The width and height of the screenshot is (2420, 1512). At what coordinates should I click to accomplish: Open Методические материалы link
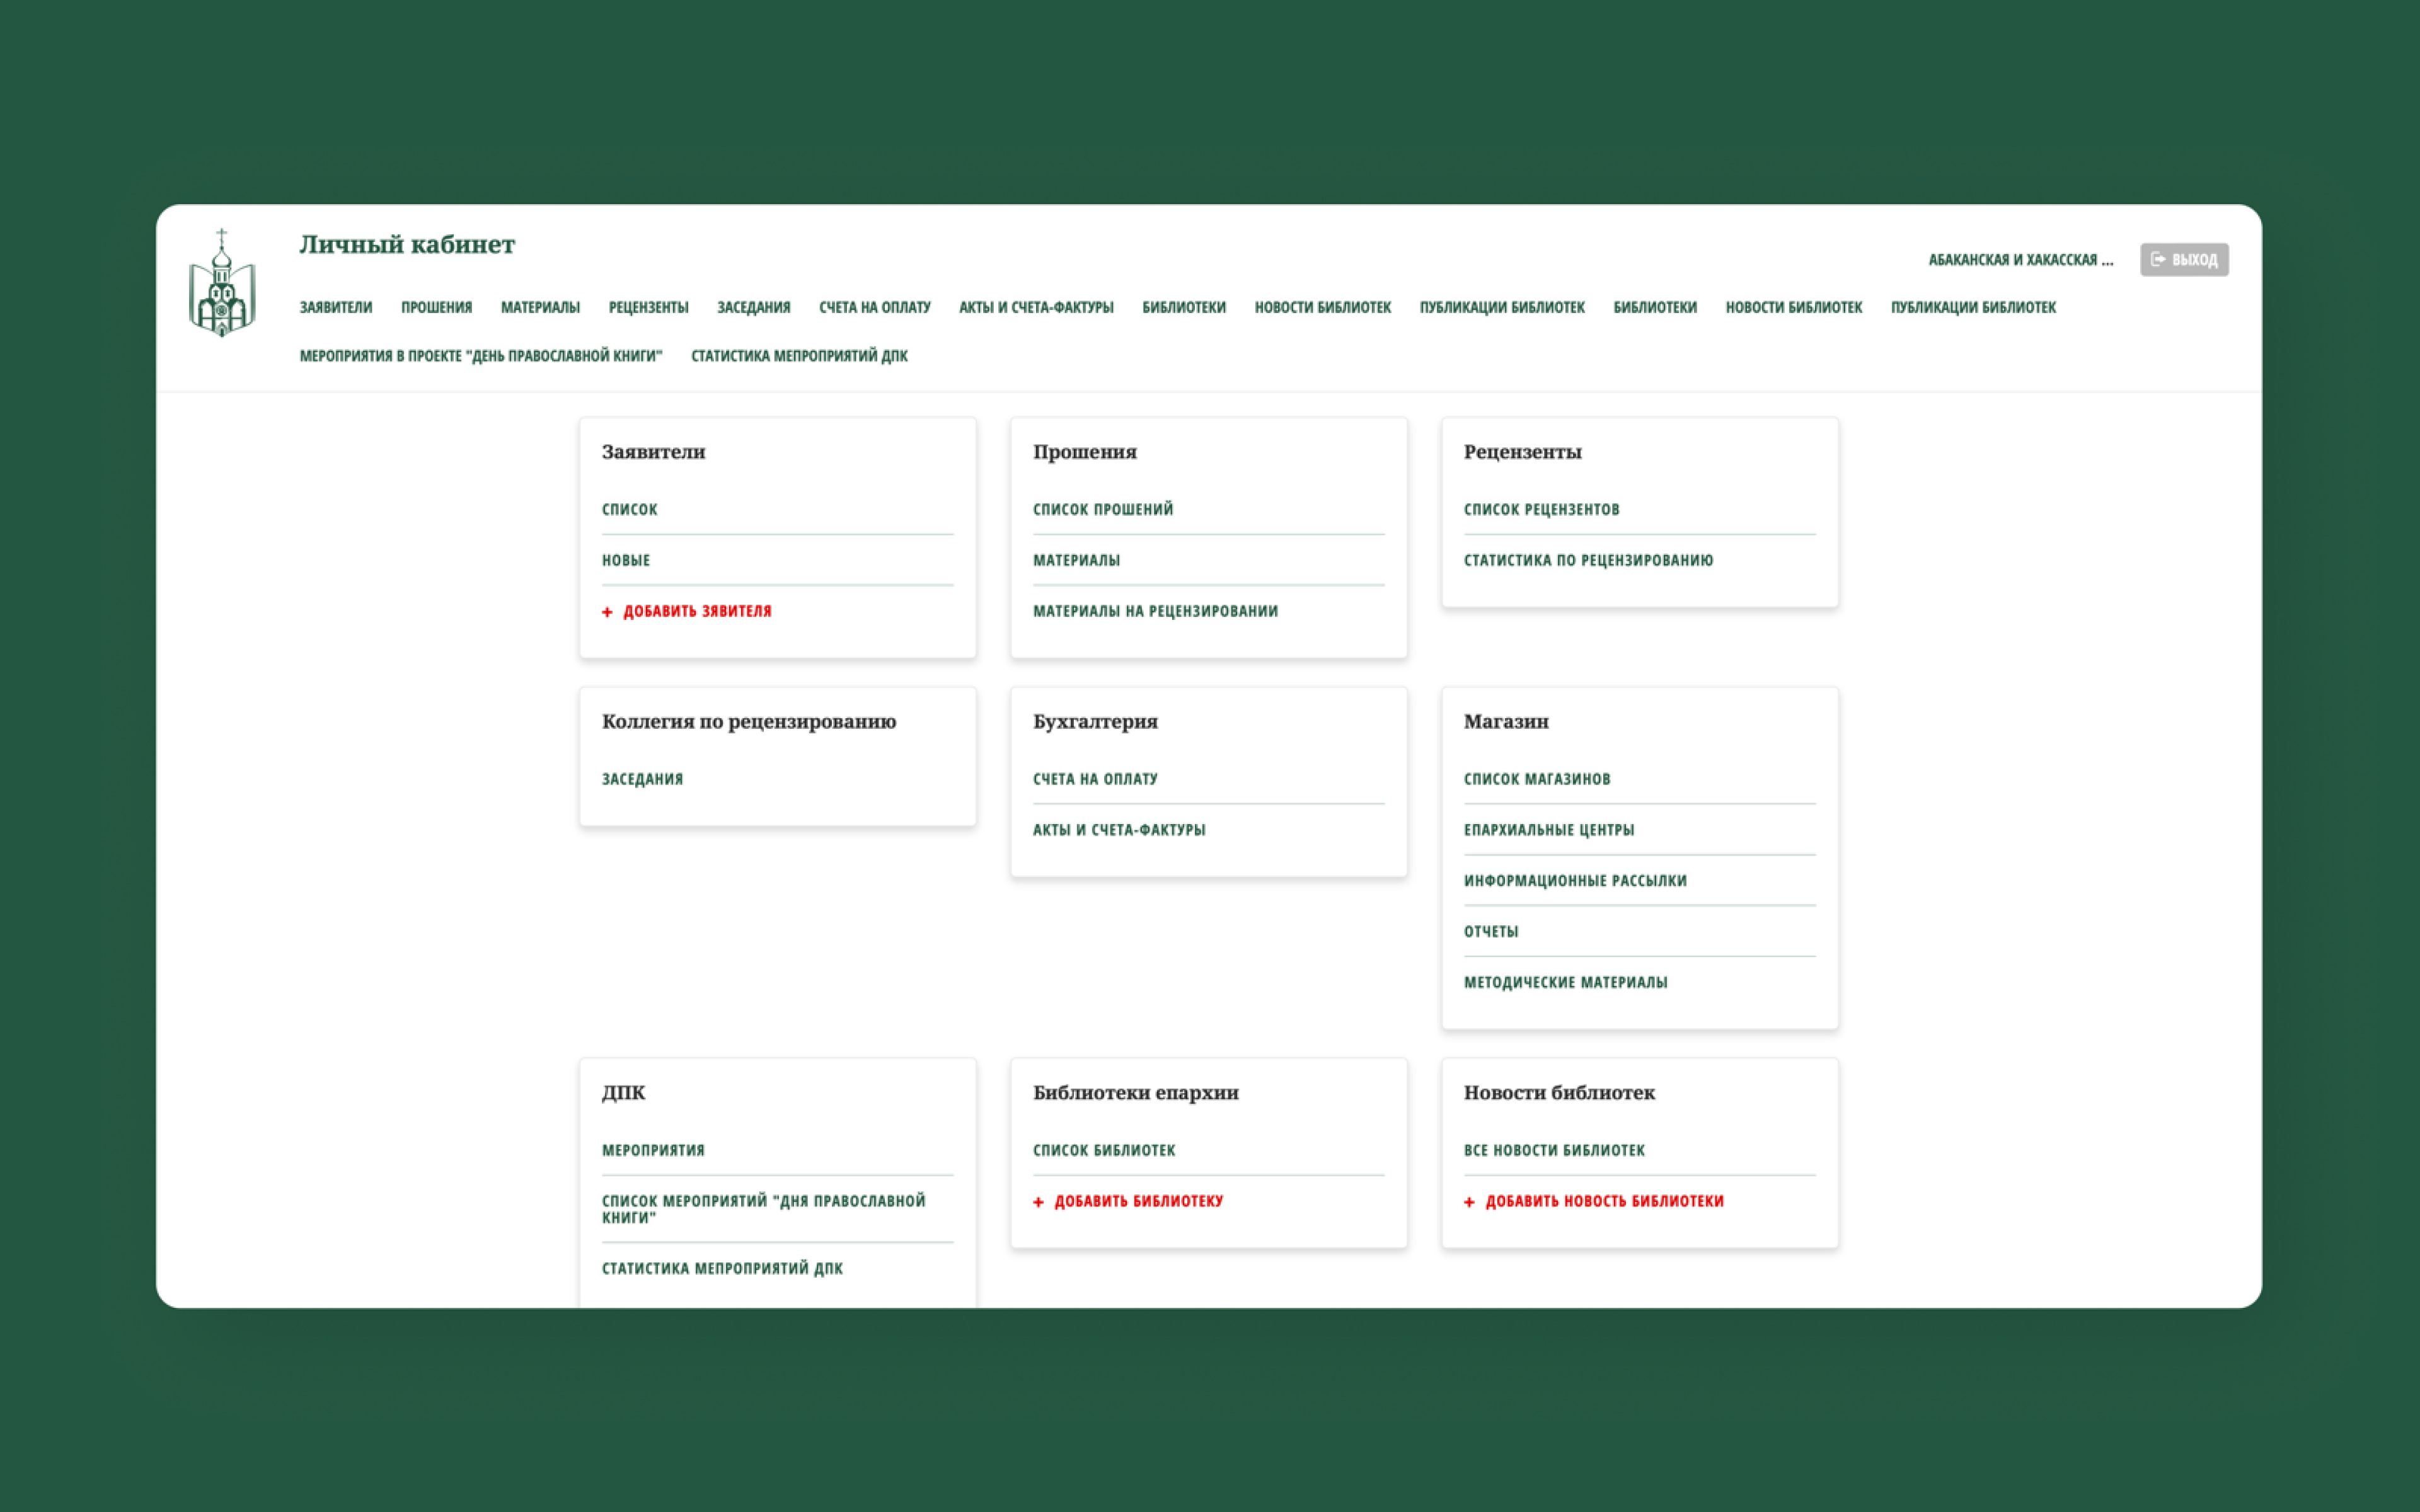coord(1565,983)
